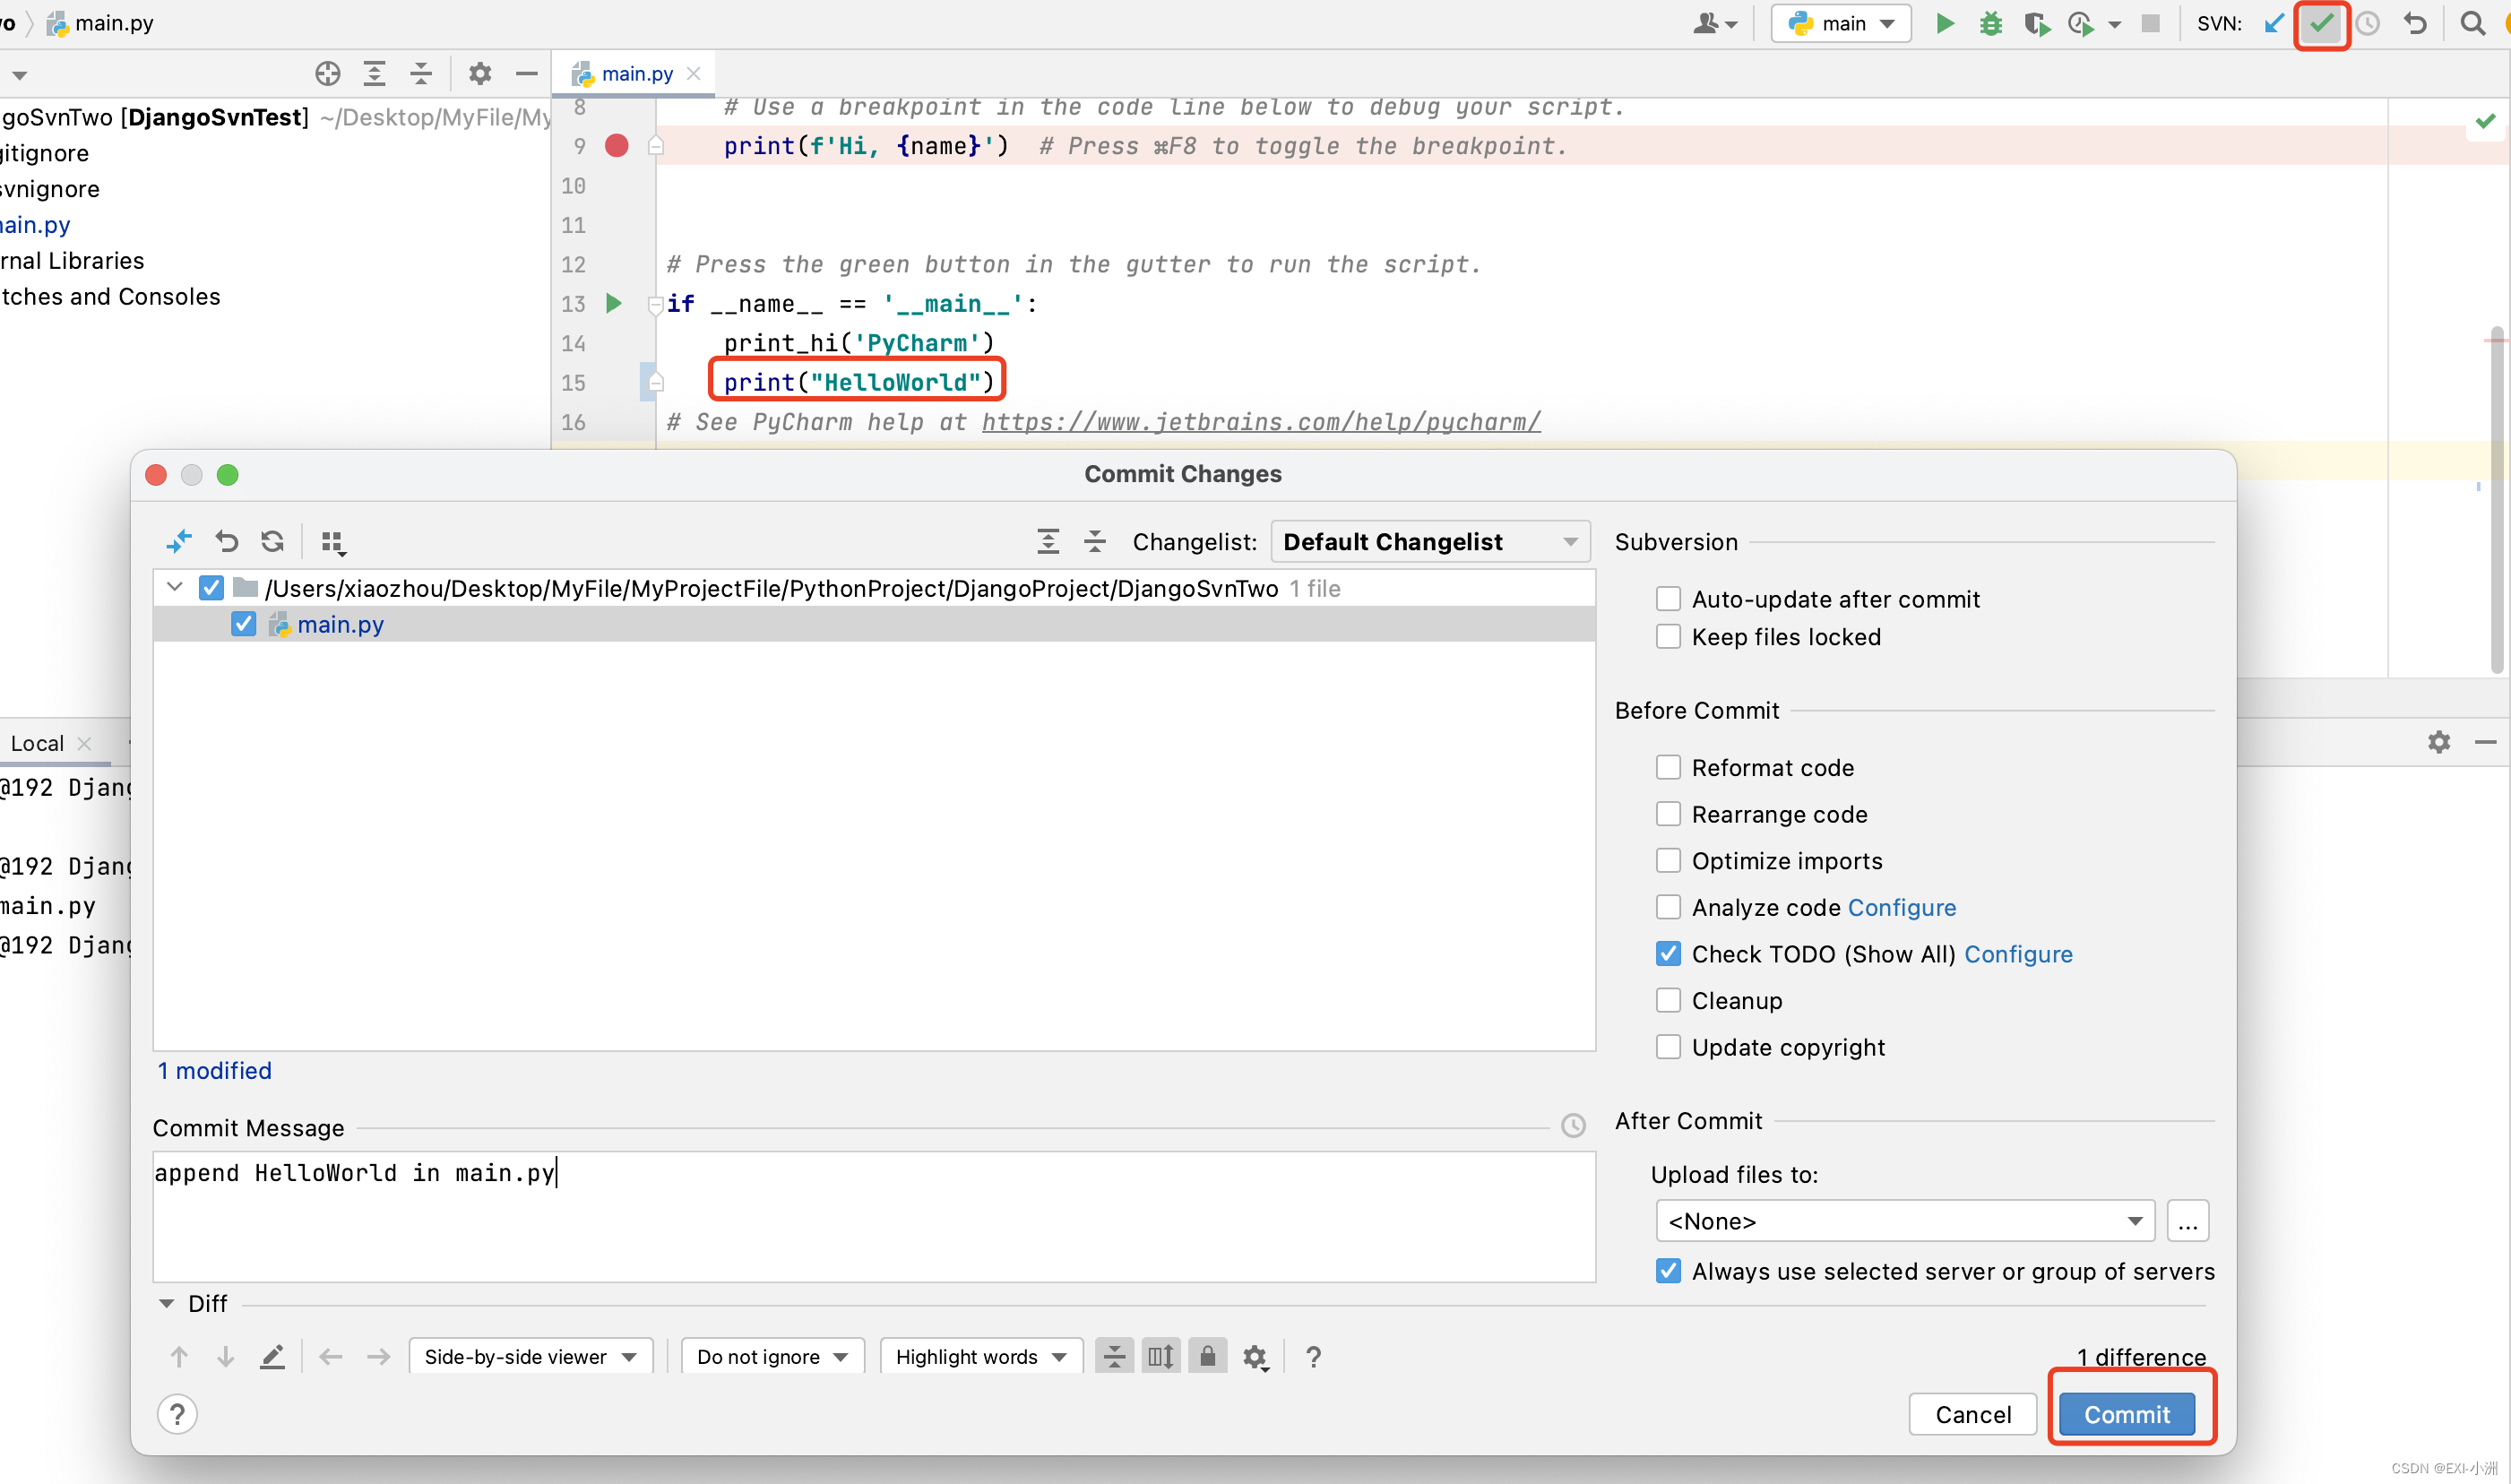The image size is (2511, 1484).
Task: Check Rearrange code option
Action: pyautogui.click(x=1668, y=814)
